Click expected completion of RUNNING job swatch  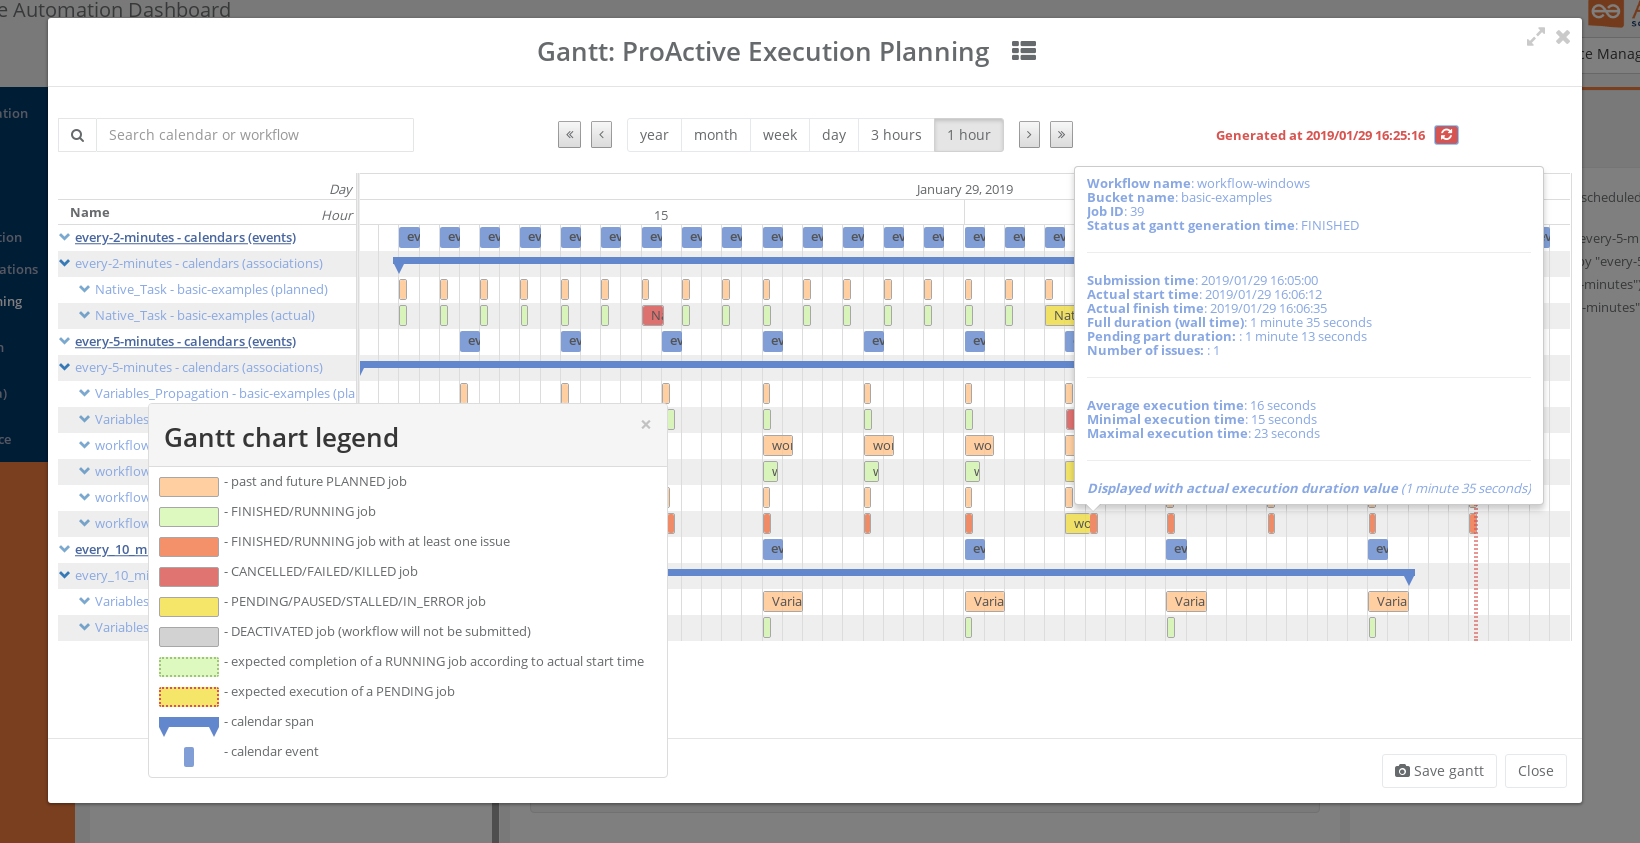189,667
